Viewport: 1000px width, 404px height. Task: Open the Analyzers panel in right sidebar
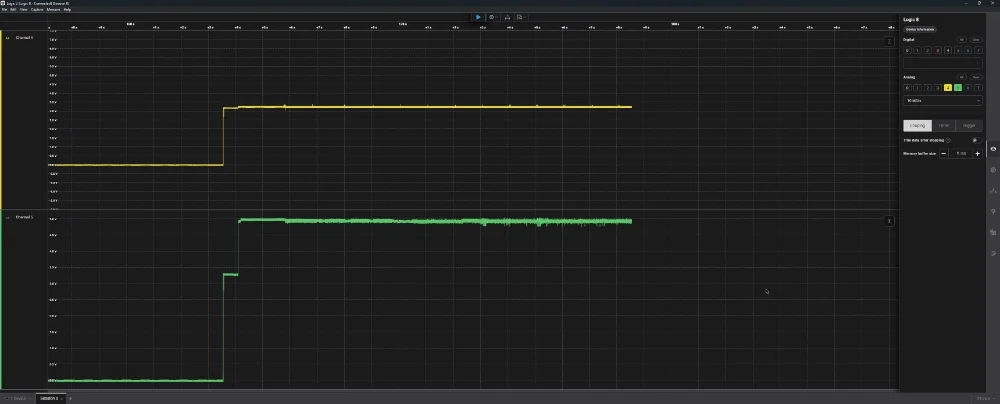pyautogui.click(x=992, y=170)
